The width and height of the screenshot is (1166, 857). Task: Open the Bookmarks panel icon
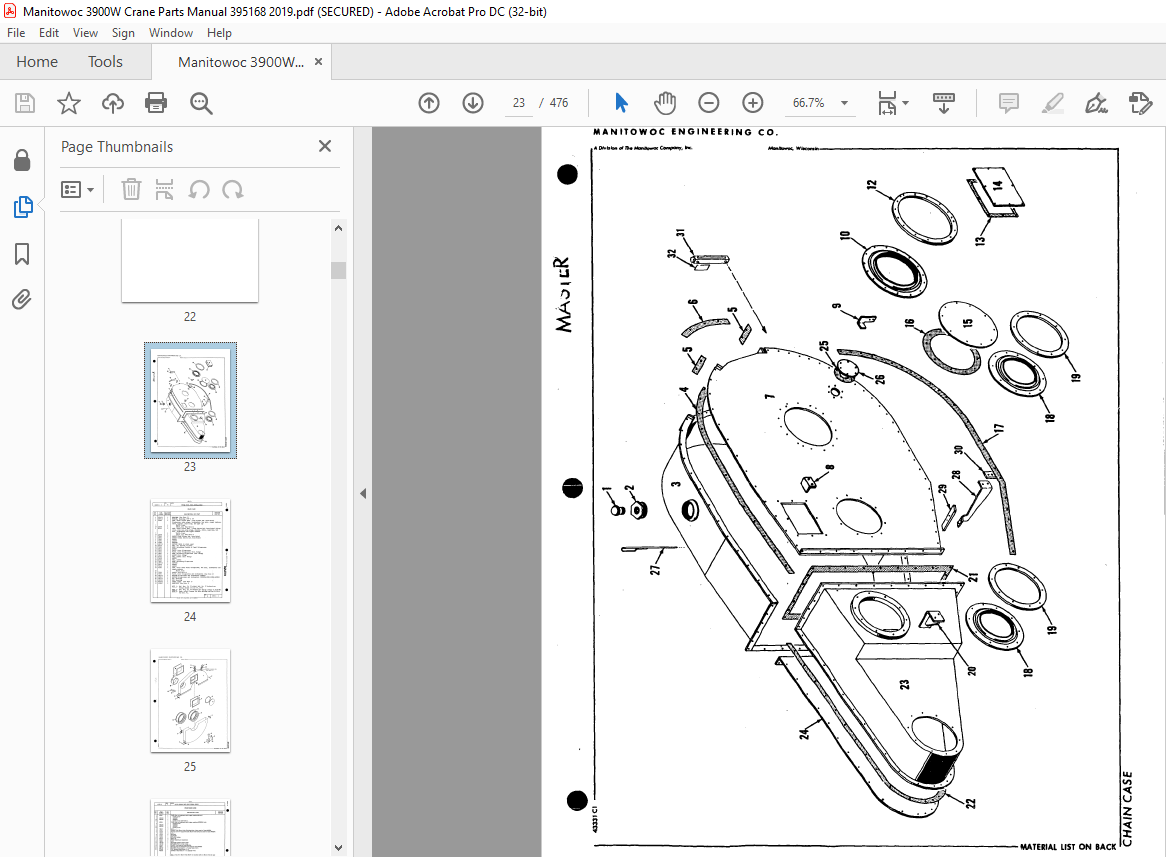pos(22,254)
